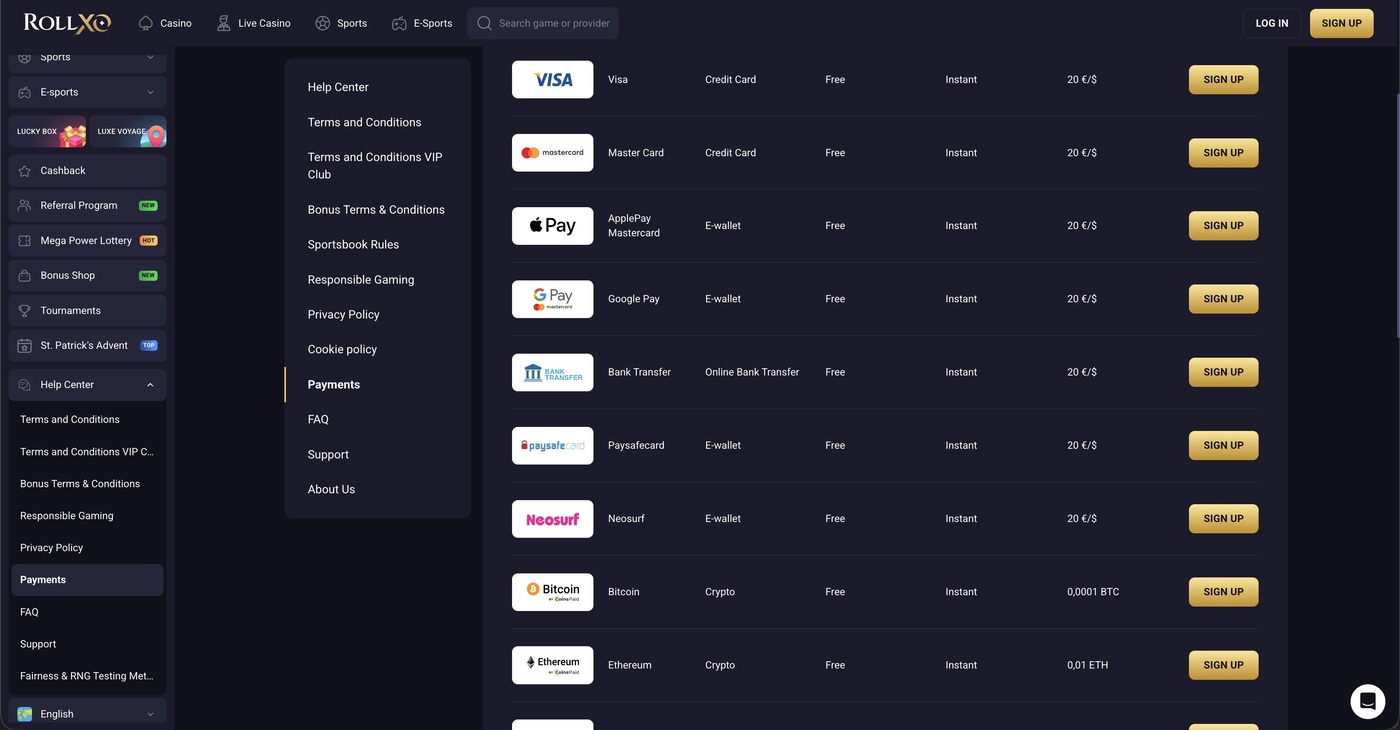The width and height of the screenshot is (1400, 730).
Task: Open Terms and Conditions in sidebar submenu
Action: 70,420
